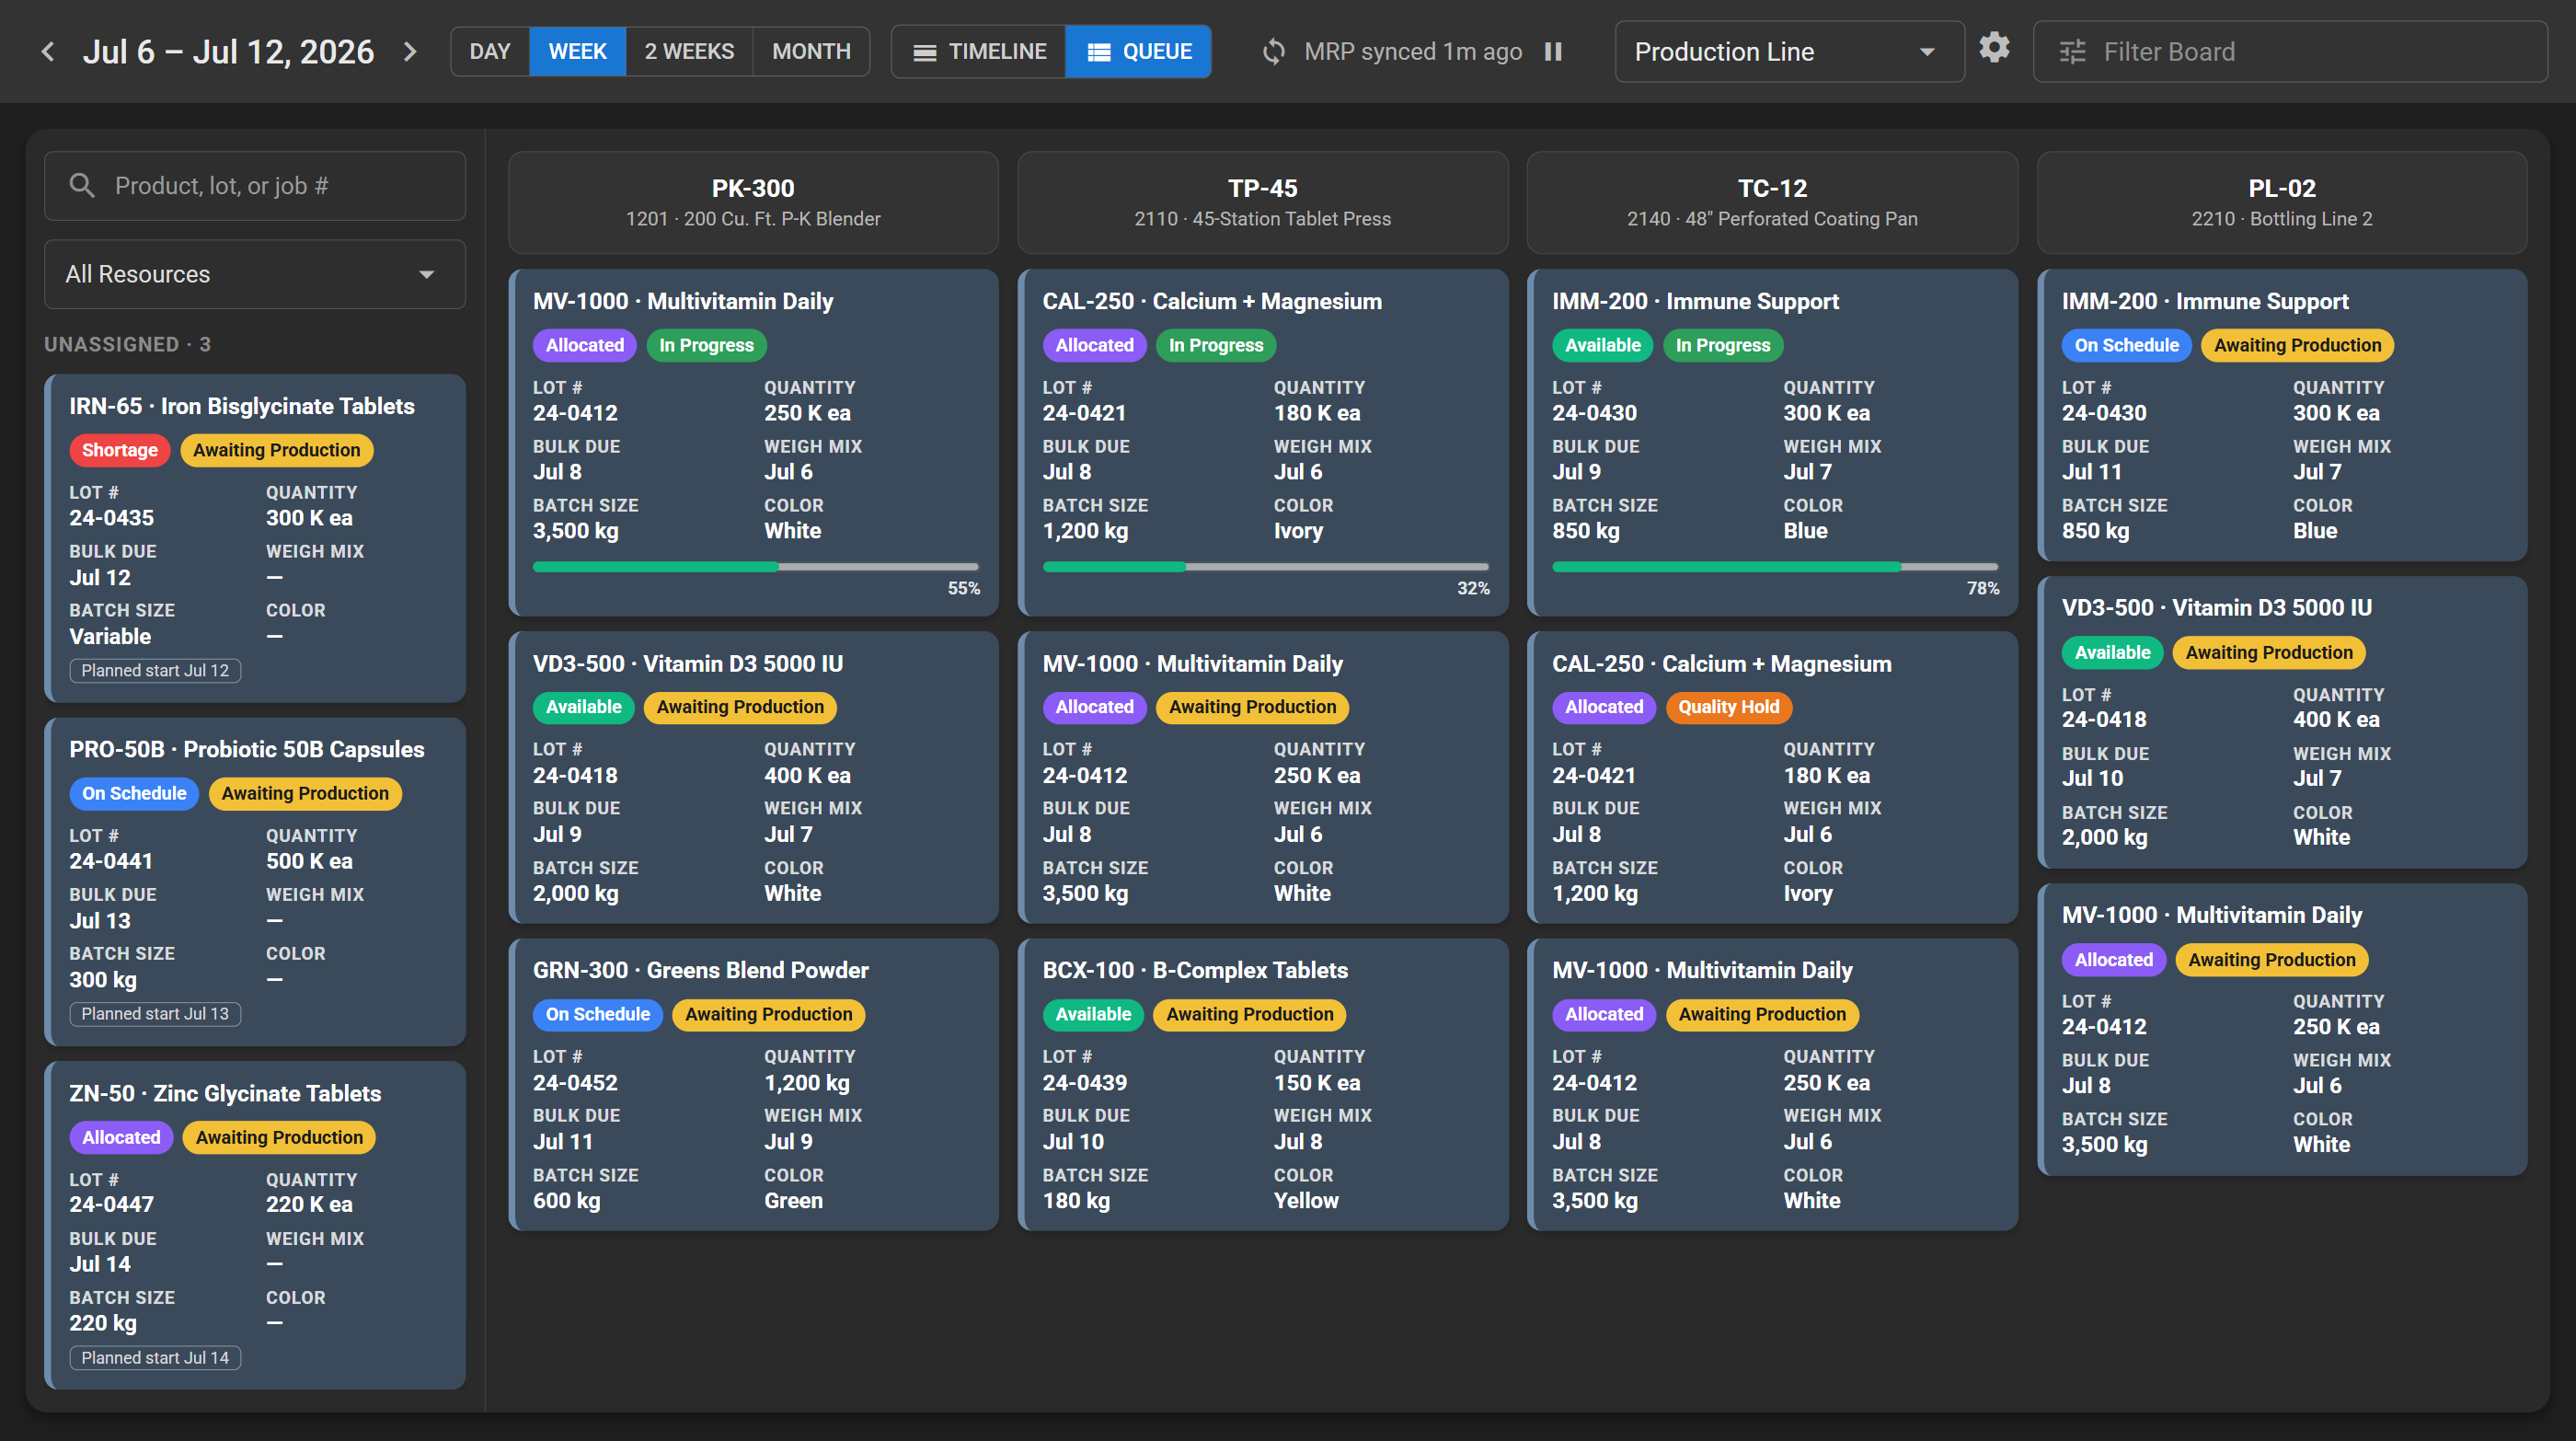Image resolution: width=2576 pixels, height=1441 pixels.
Task: Pause MRP auto-sync
Action: [x=1553, y=51]
